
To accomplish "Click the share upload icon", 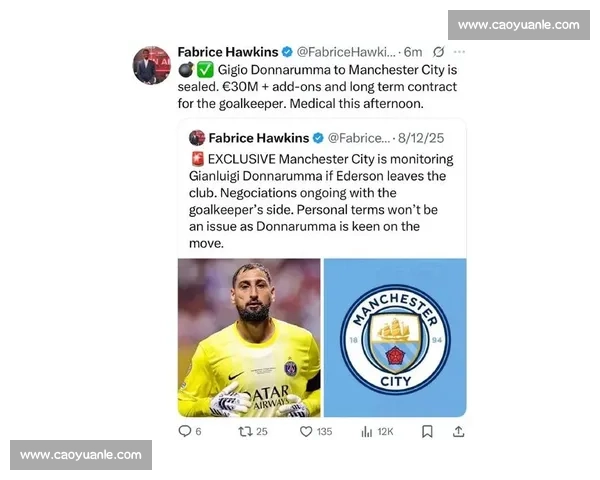I will pos(458,431).
